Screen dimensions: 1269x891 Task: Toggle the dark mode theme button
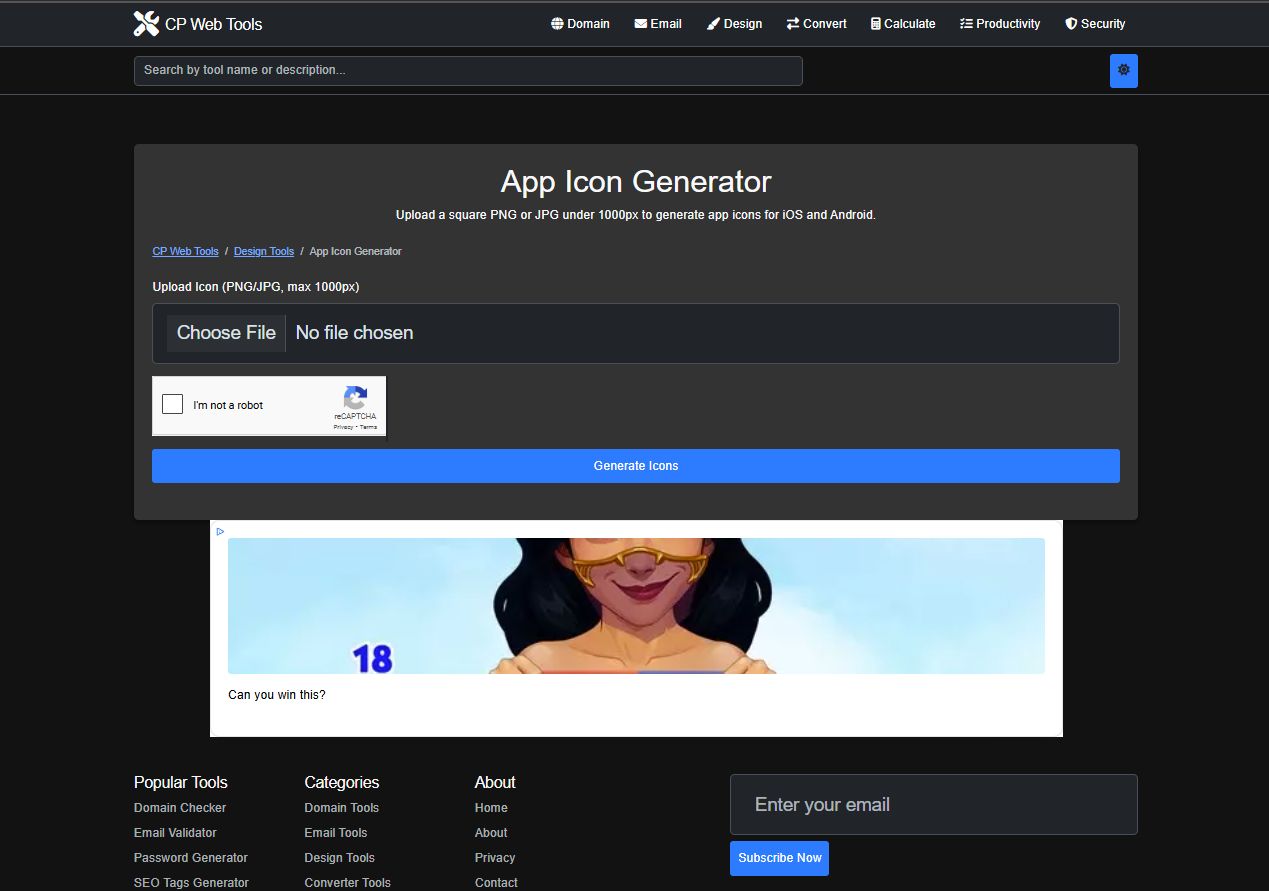click(1123, 70)
